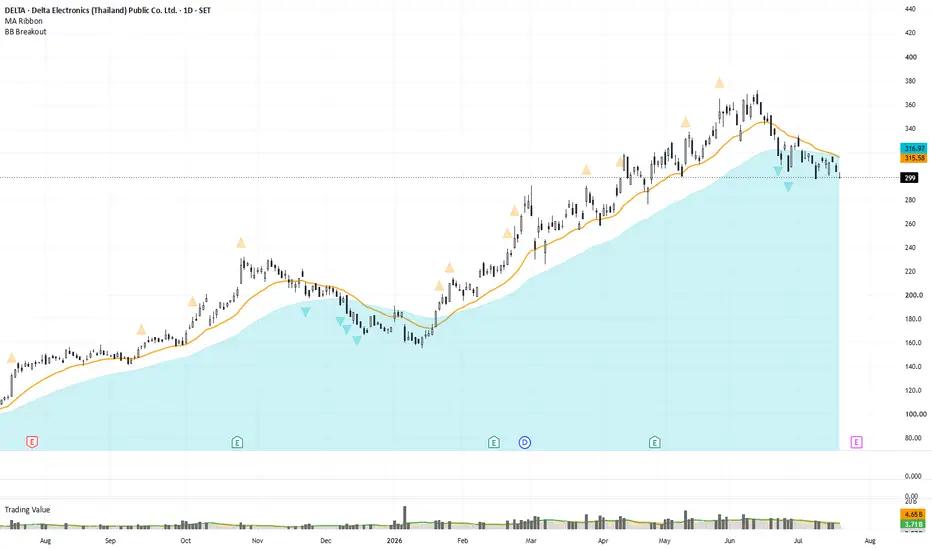Click the Mar label on time axis

[531, 540]
